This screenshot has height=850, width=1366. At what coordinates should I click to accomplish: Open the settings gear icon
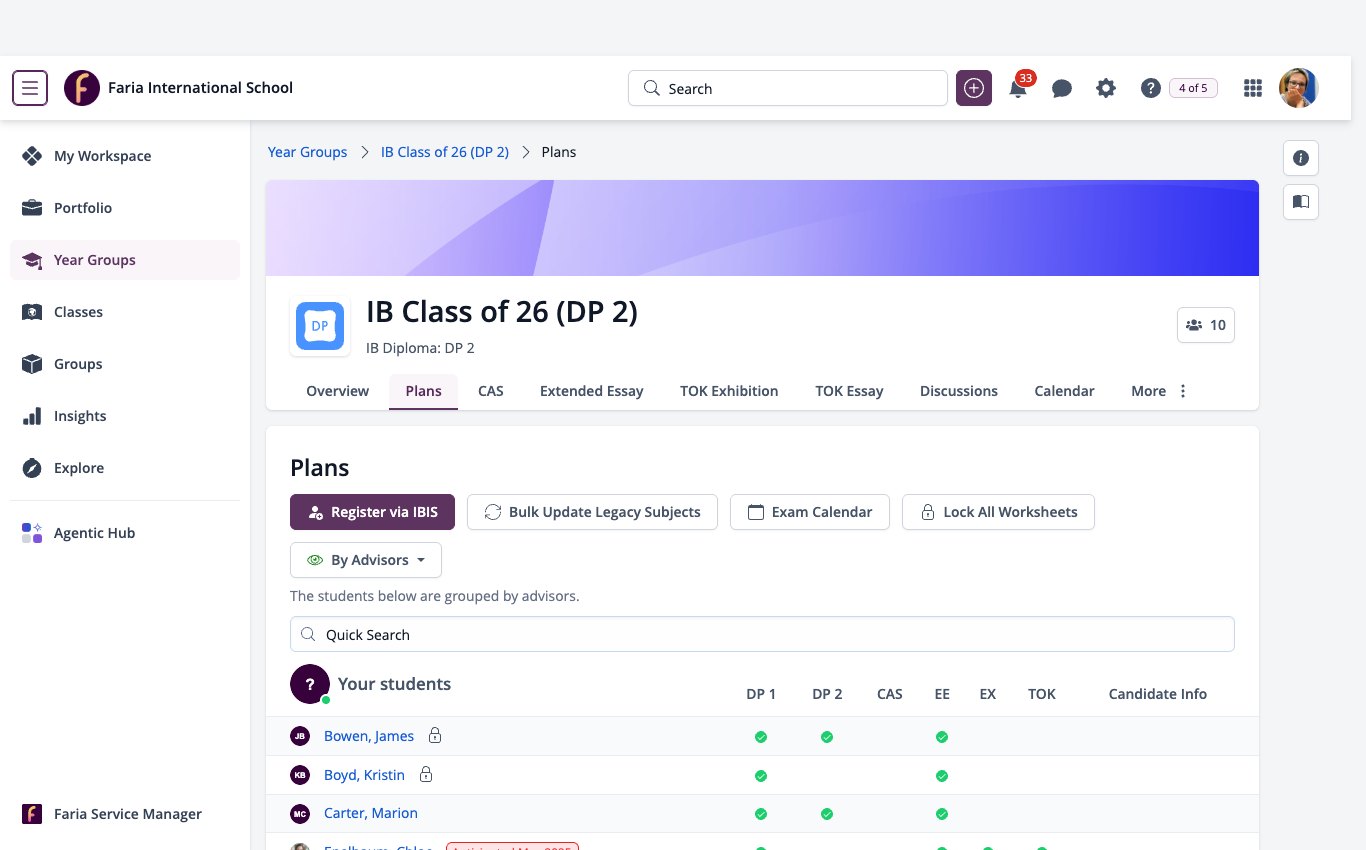tap(1106, 88)
